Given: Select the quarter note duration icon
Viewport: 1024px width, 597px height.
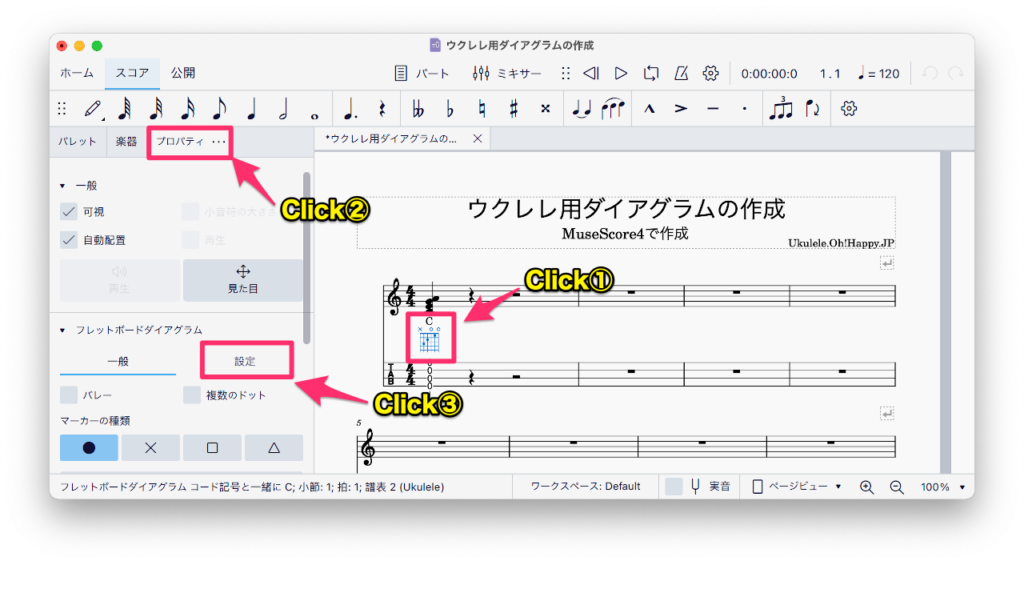Looking at the screenshot, I should pyautogui.click(x=251, y=108).
